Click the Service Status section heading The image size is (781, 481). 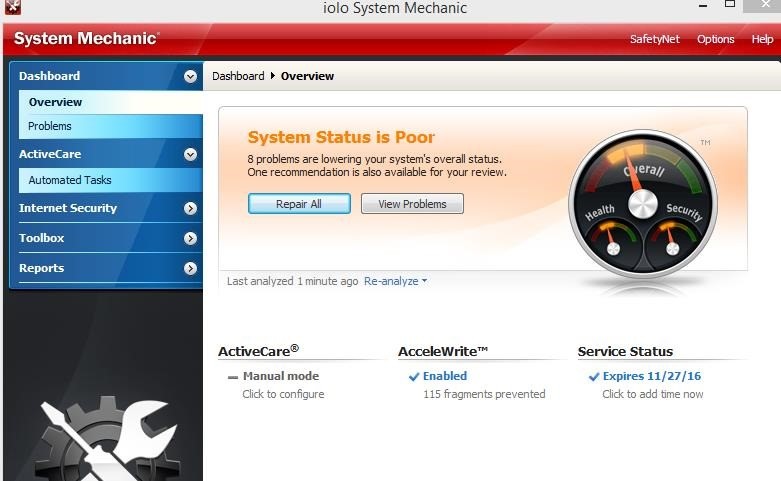coord(625,351)
